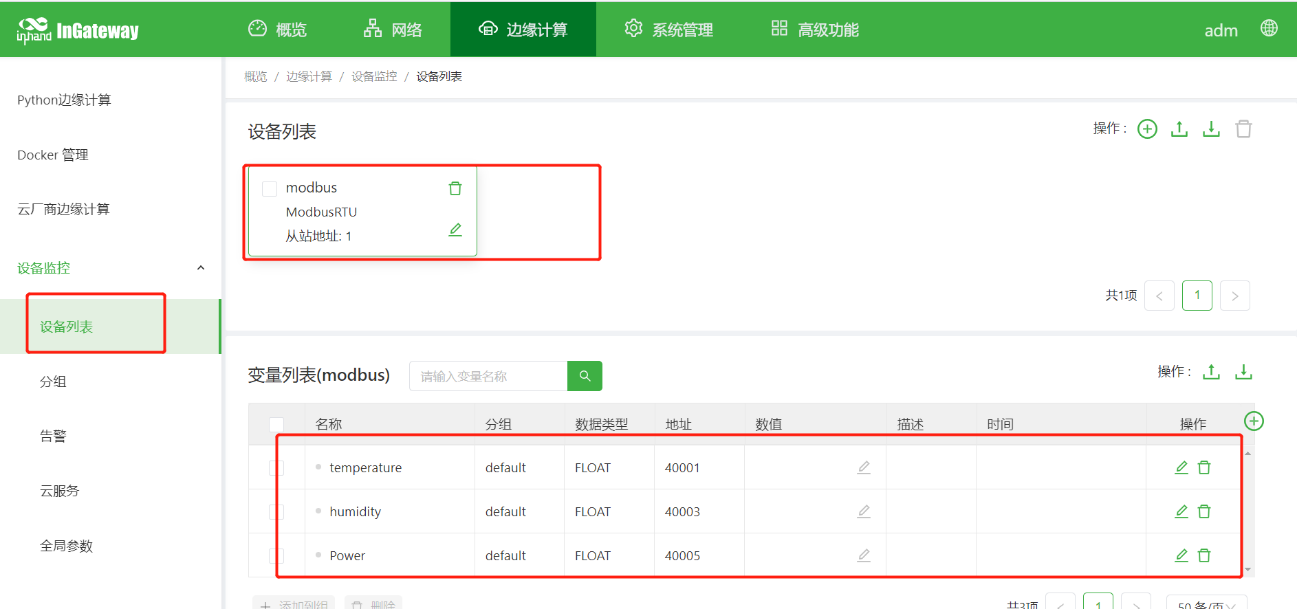Check the modbus device checkbox
The height and width of the screenshot is (609, 1297).
[x=269, y=188]
